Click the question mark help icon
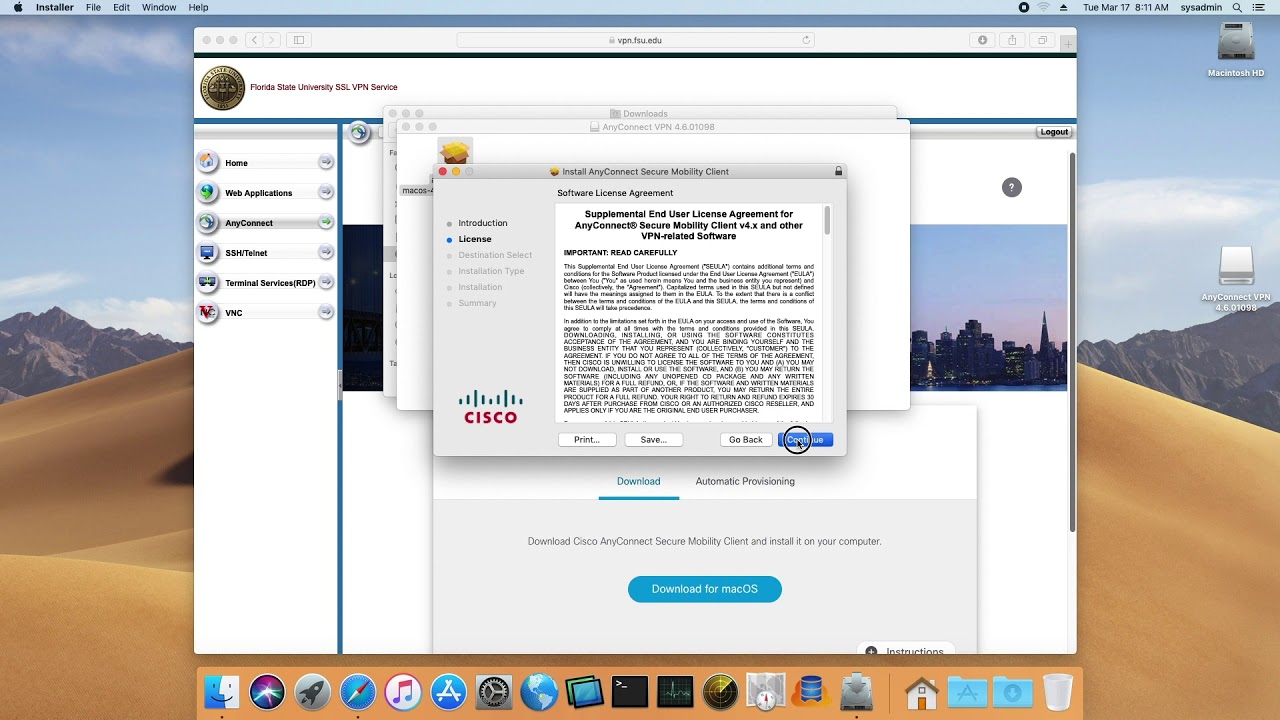Image resolution: width=1280 pixels, height=720 pixels. coord(1012,187)
